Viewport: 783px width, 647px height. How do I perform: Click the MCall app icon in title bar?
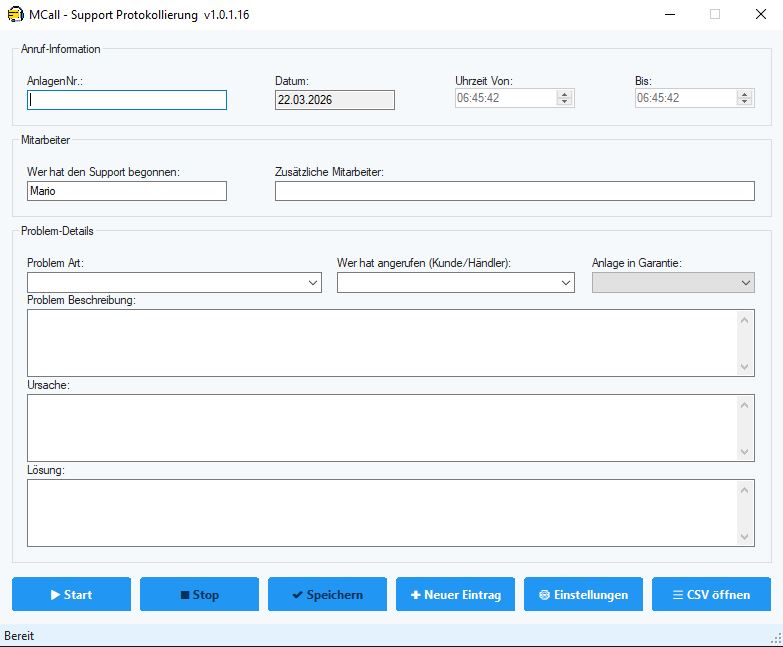16,15
